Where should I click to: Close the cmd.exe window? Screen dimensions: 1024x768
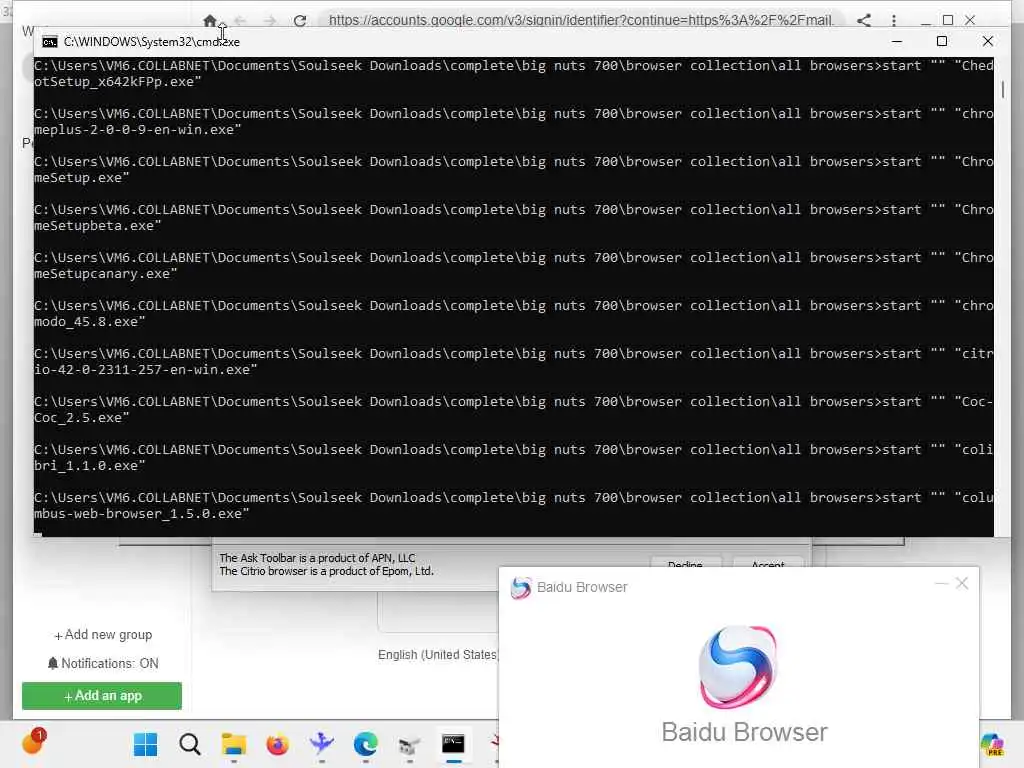pos(987,41)
